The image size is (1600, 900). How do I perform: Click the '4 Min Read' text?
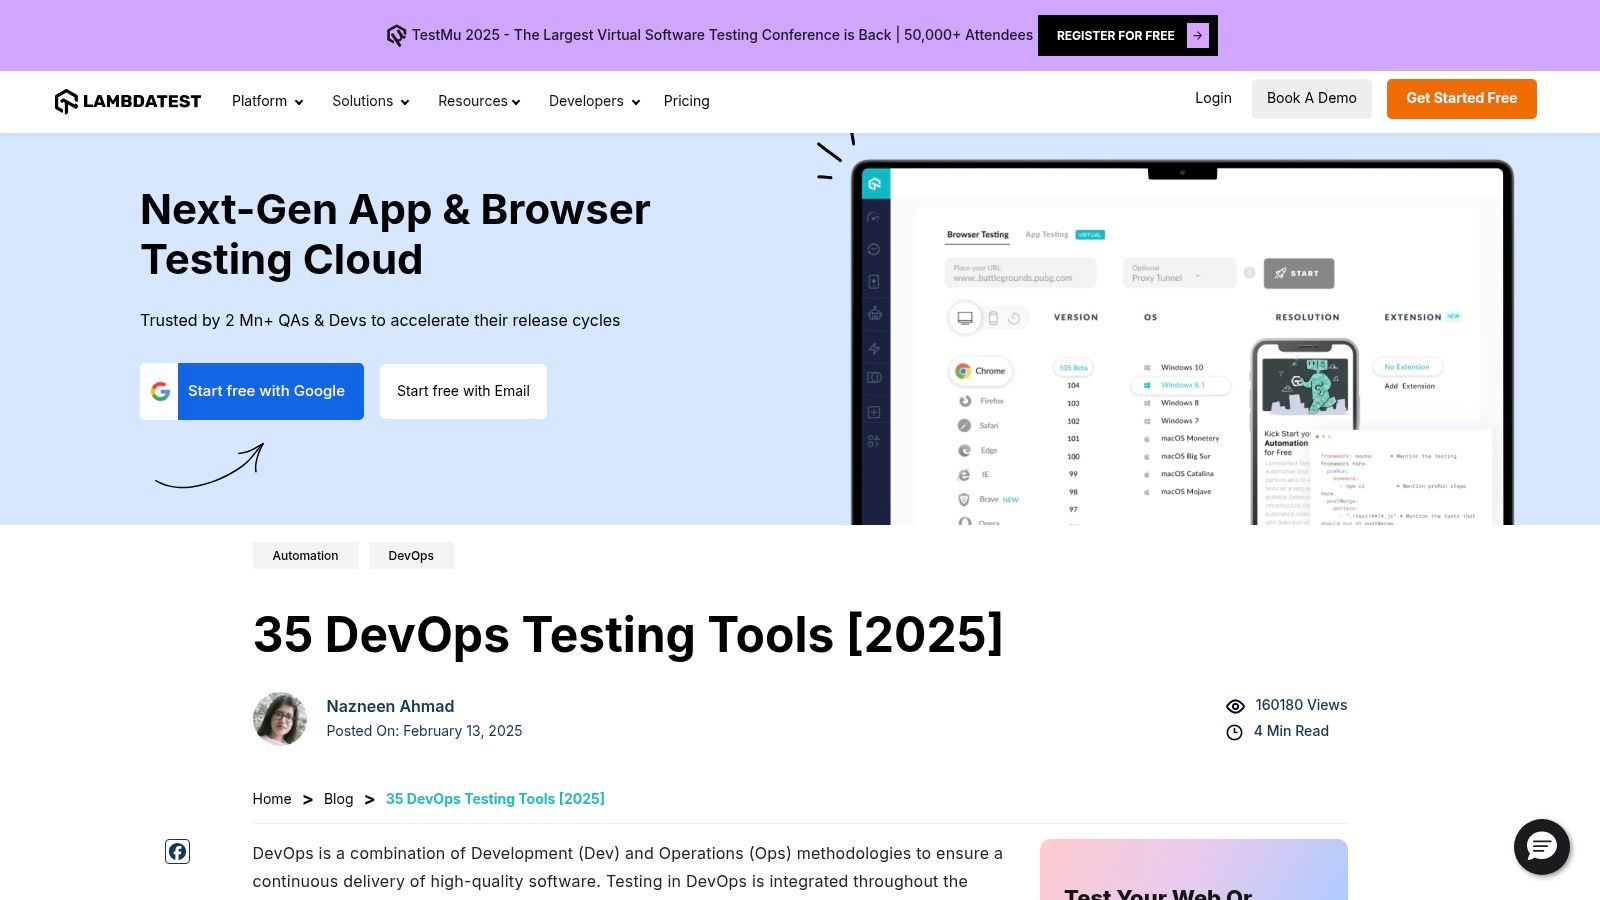click(x=1291, y=731)
